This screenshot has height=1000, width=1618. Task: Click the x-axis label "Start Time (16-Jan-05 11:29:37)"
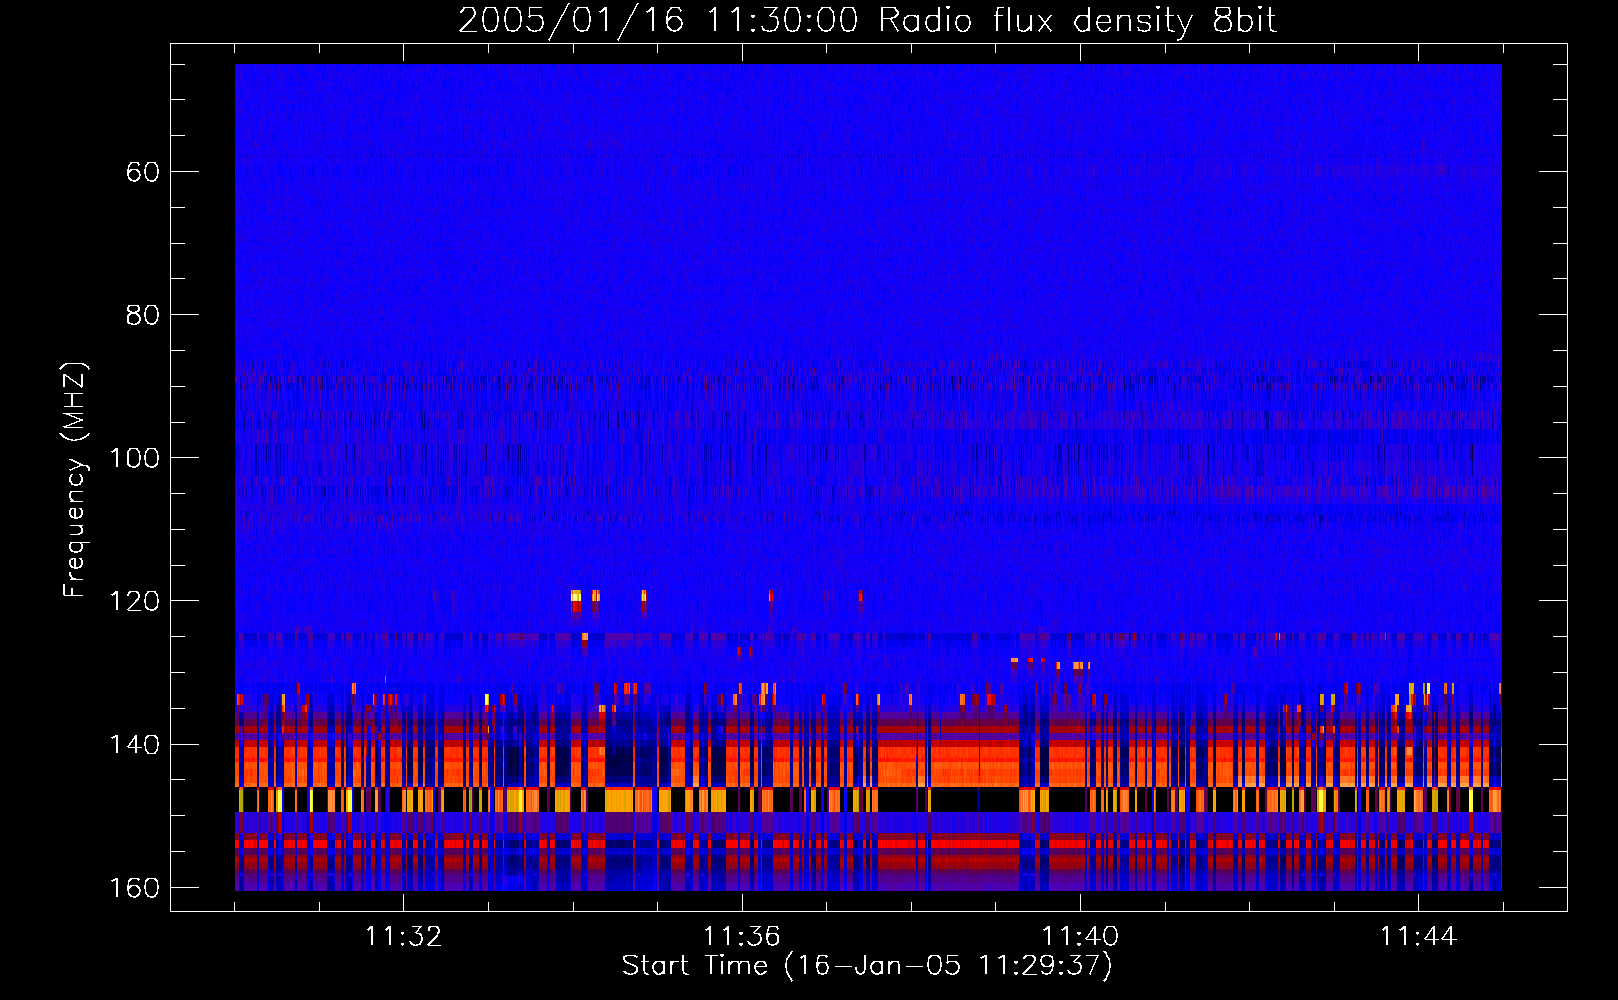(x=867, y=965)
